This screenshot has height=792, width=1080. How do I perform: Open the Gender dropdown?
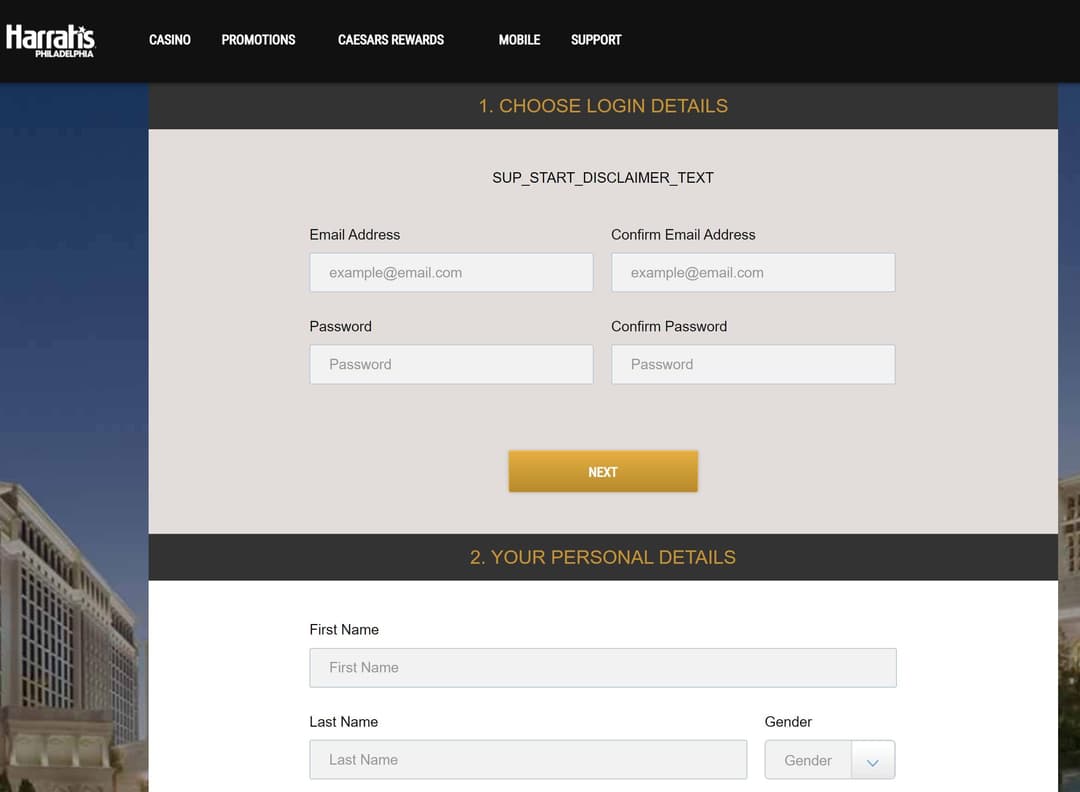click(x=808, y=760)
